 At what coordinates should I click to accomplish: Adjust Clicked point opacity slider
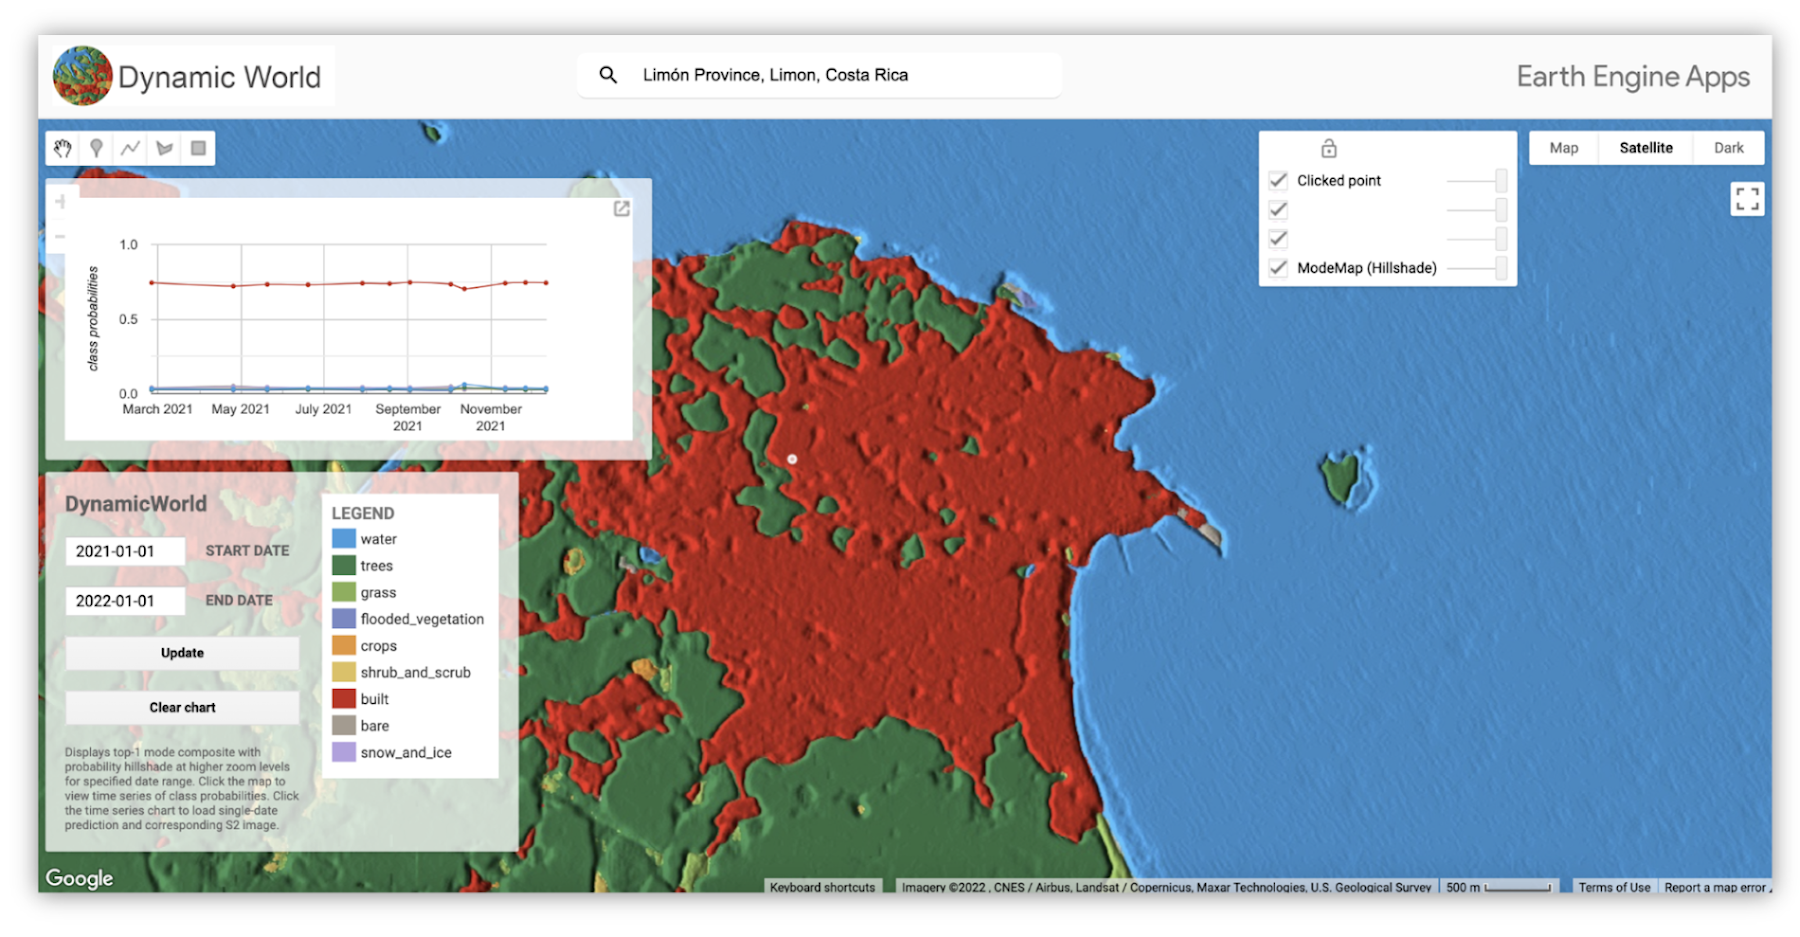pyautogui.click(x=1477, y=180)
